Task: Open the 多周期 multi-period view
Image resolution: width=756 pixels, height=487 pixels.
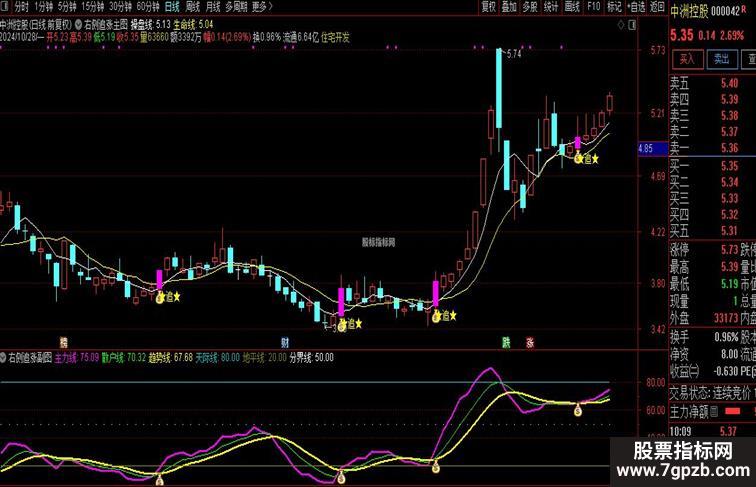Action: click(x=236, y=7)
